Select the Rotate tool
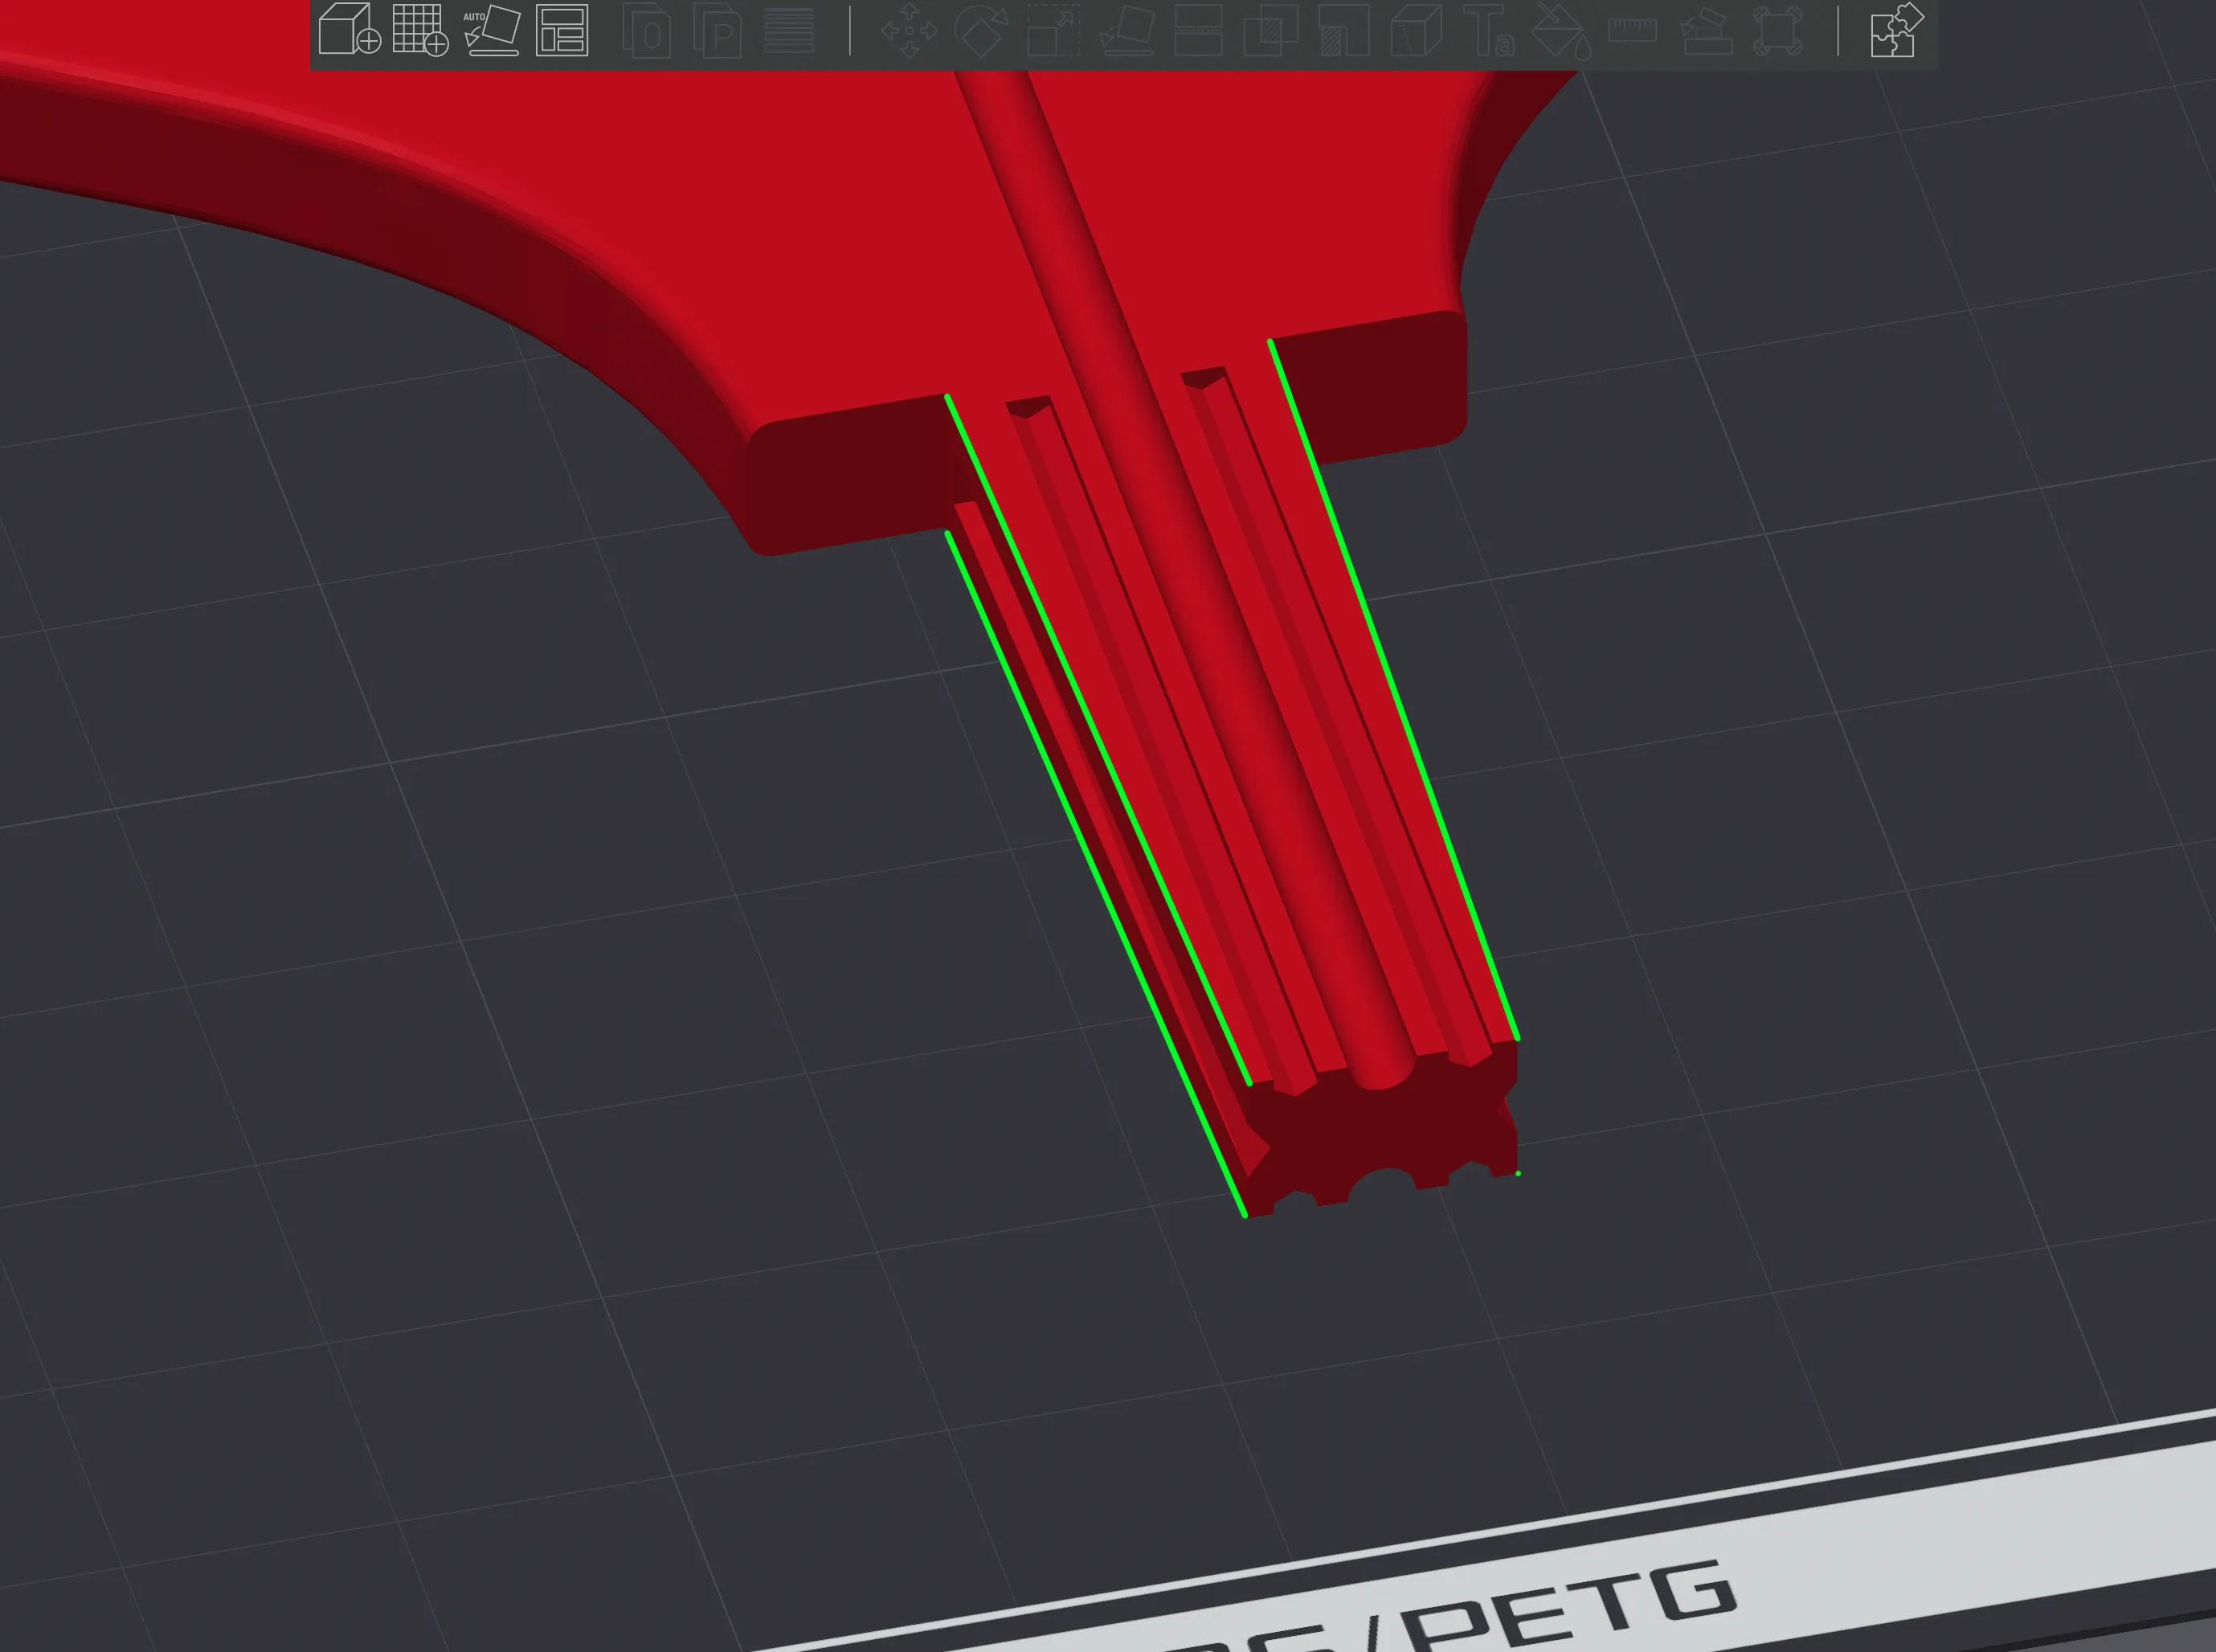2216x1652 pixels. click(x=981, y=31)
